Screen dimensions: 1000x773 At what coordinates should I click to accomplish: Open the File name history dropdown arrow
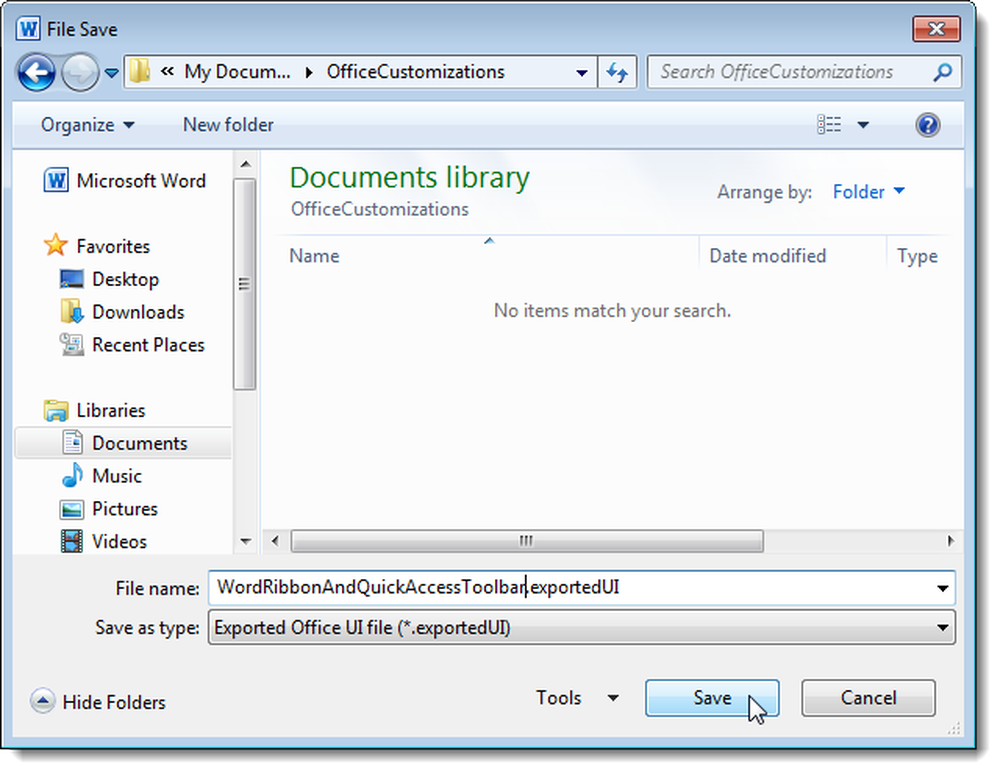(x=942, y=588)
